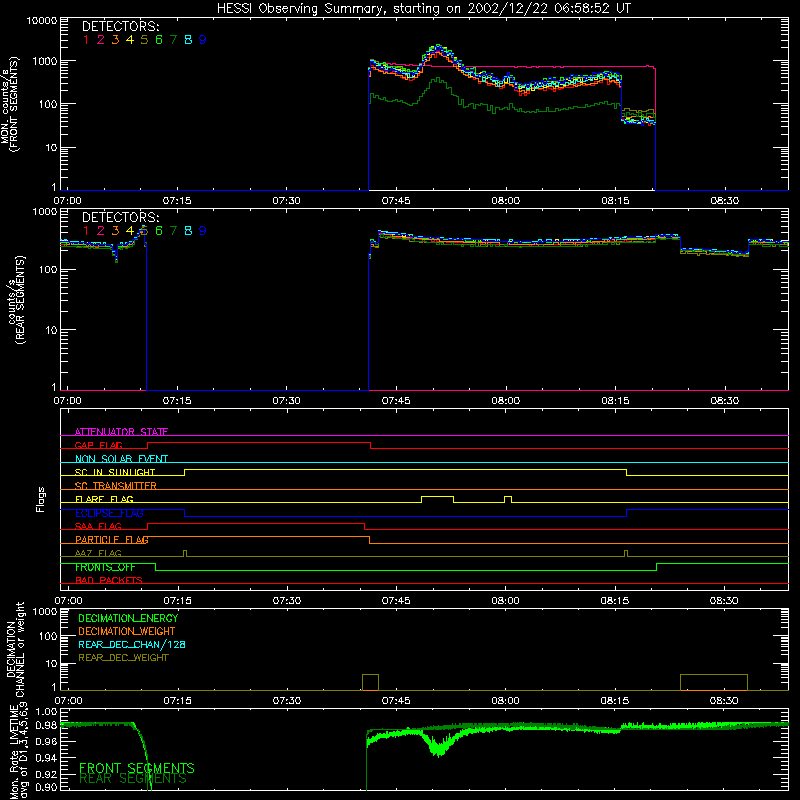Click the ATTENUATOR_STATE flag label
800x800 pixels.
point(121,432)
